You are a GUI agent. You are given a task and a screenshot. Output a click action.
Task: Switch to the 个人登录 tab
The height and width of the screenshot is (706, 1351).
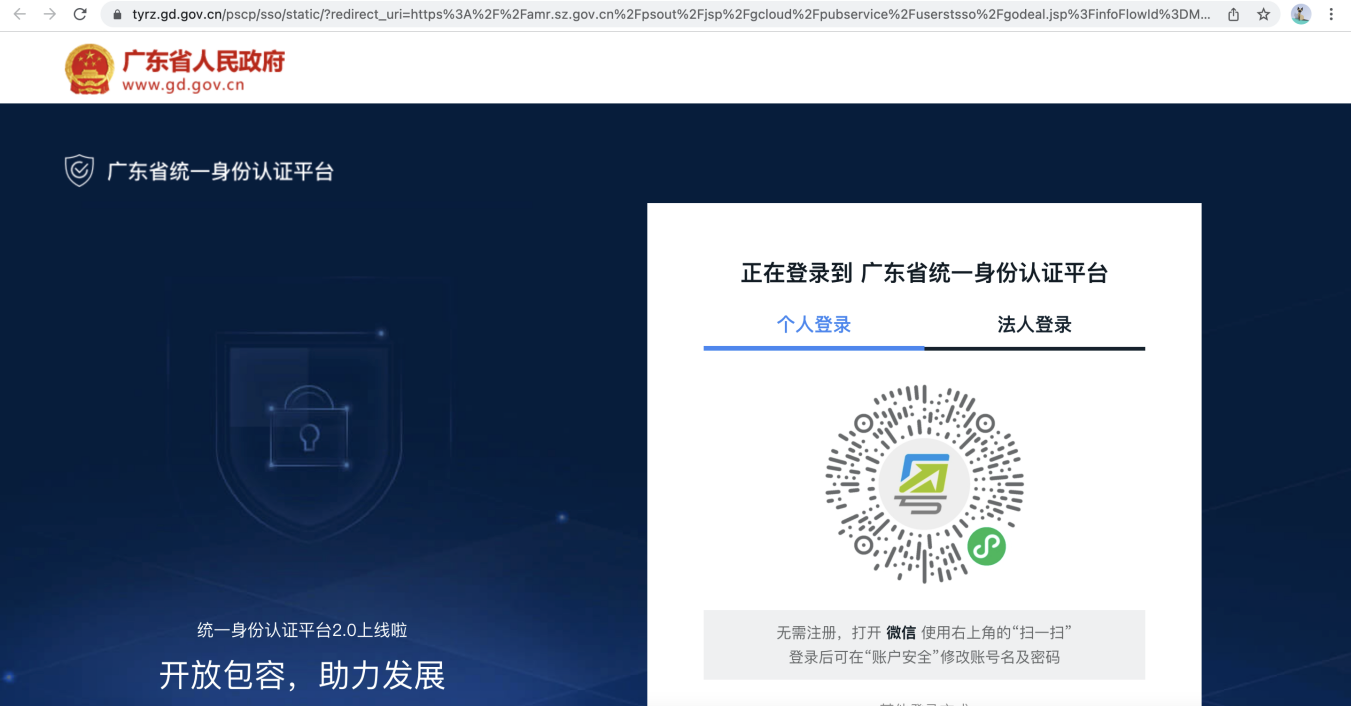[814, 325]
